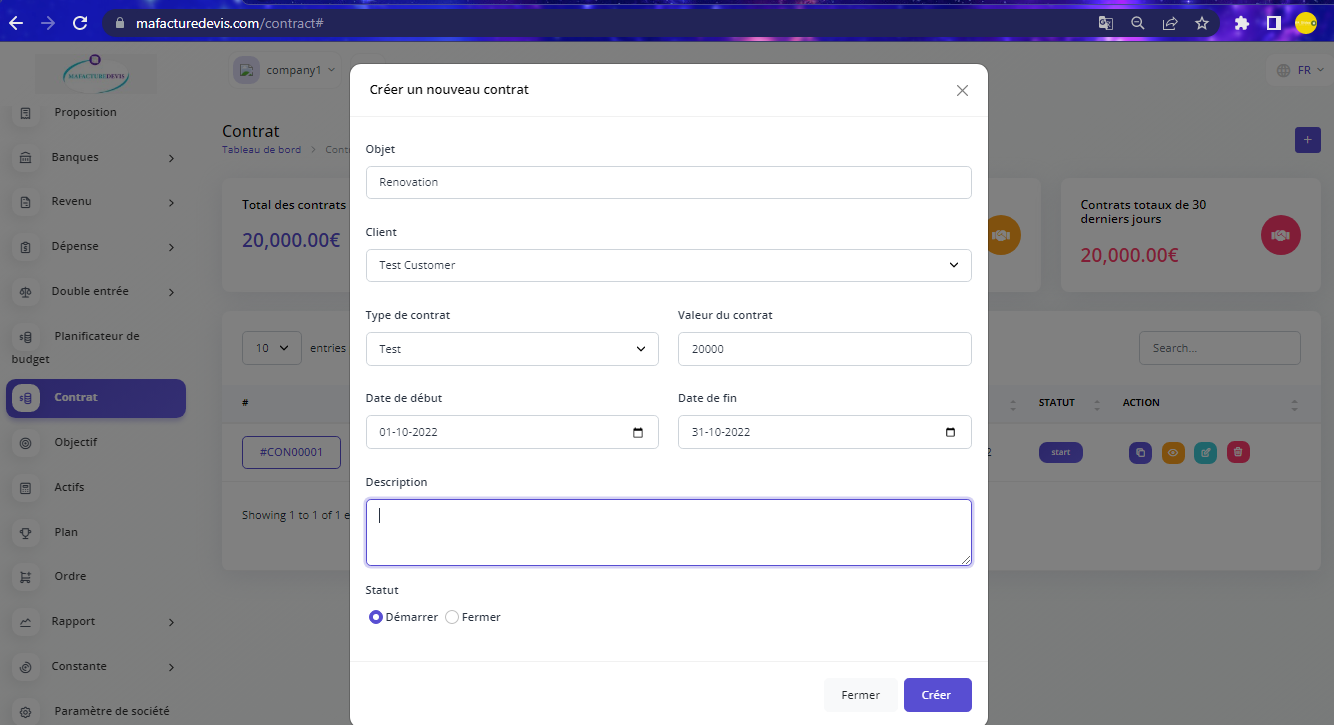Expand the Double entrée sidebar menu
Viewport: 1334px width, 725px height.
(96, 291)
